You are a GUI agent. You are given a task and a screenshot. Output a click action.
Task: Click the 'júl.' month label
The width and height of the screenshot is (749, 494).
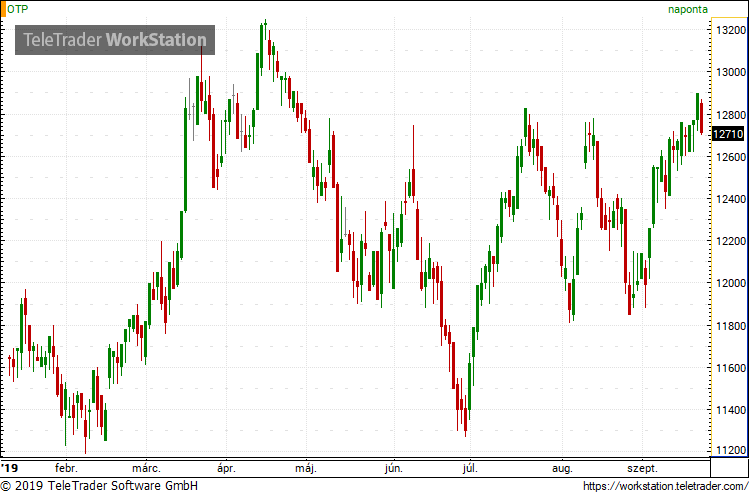pos(471,468)
